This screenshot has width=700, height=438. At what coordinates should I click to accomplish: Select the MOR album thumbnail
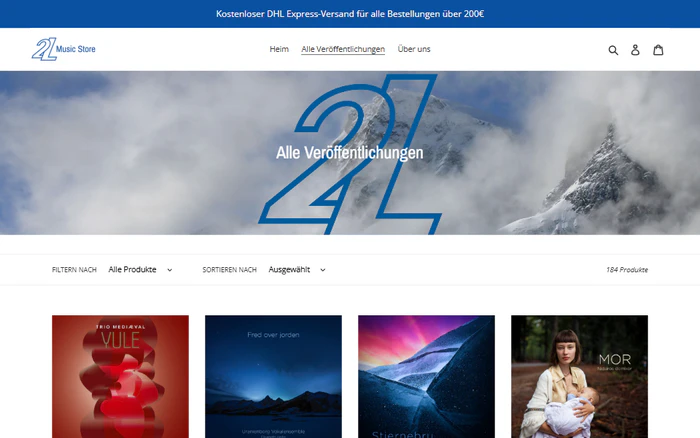579,376
